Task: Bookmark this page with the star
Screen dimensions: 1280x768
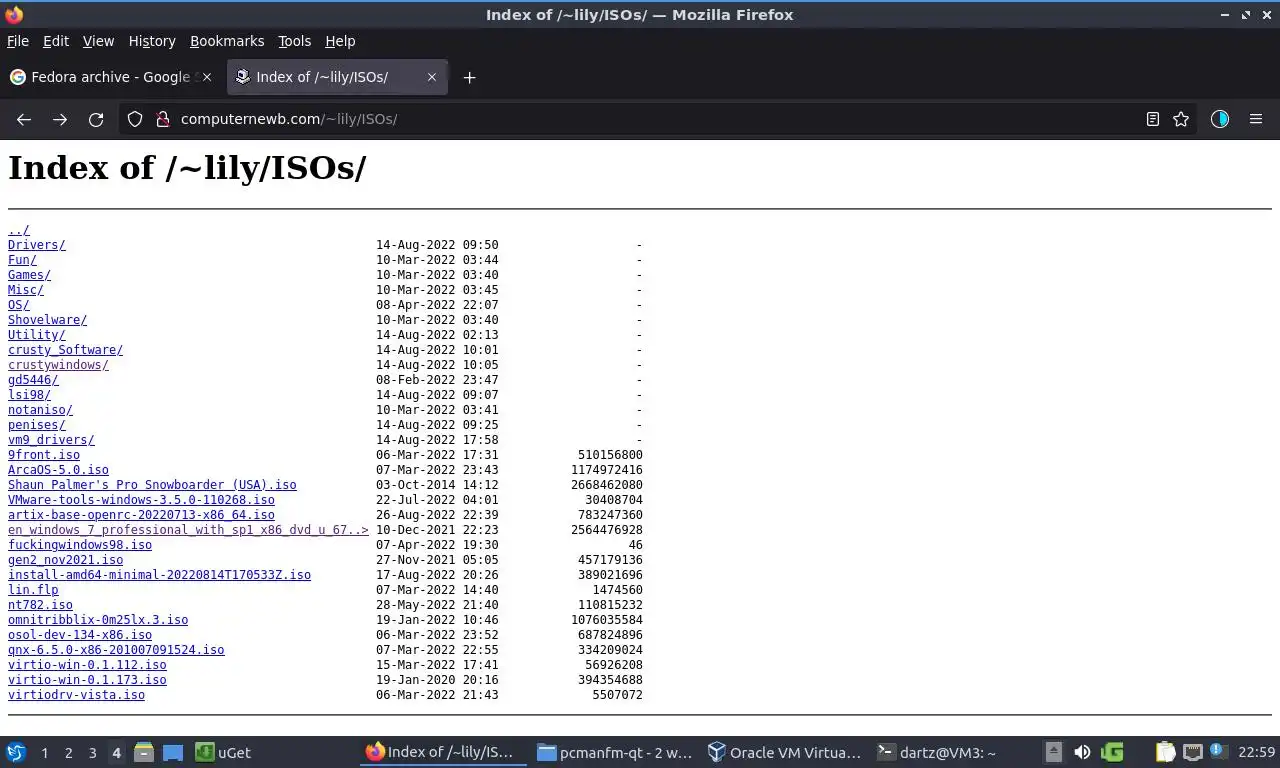Action: pyautogui.click(x=1181, y=119)
